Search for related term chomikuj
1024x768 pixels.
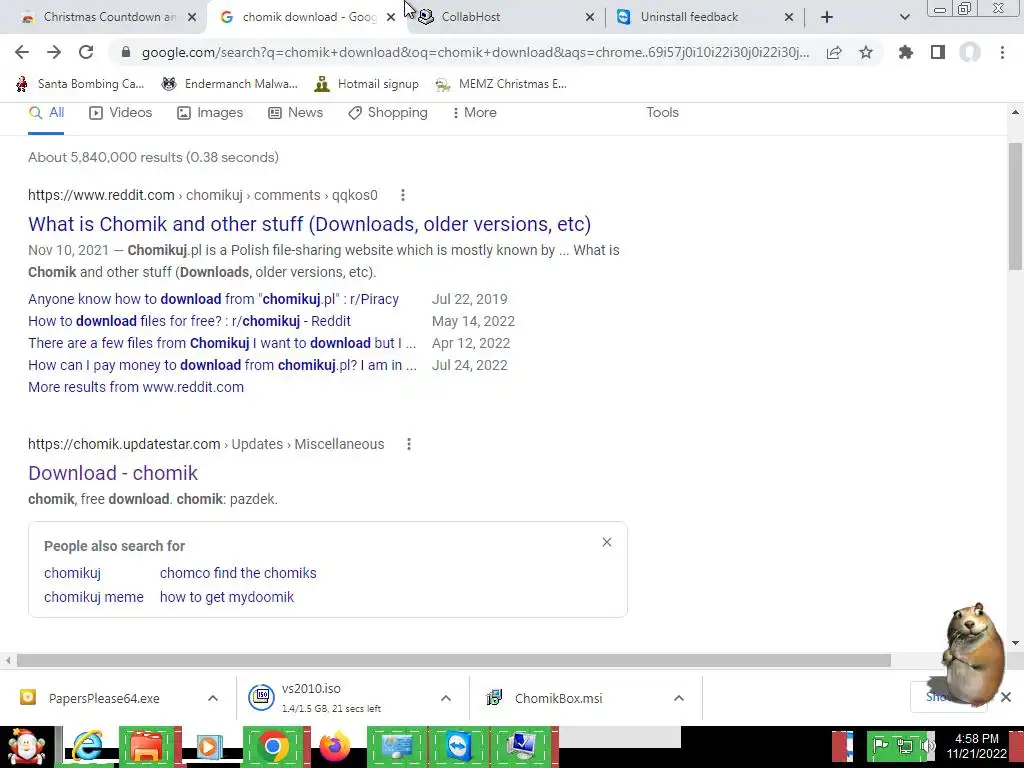(x=72, y=573)
